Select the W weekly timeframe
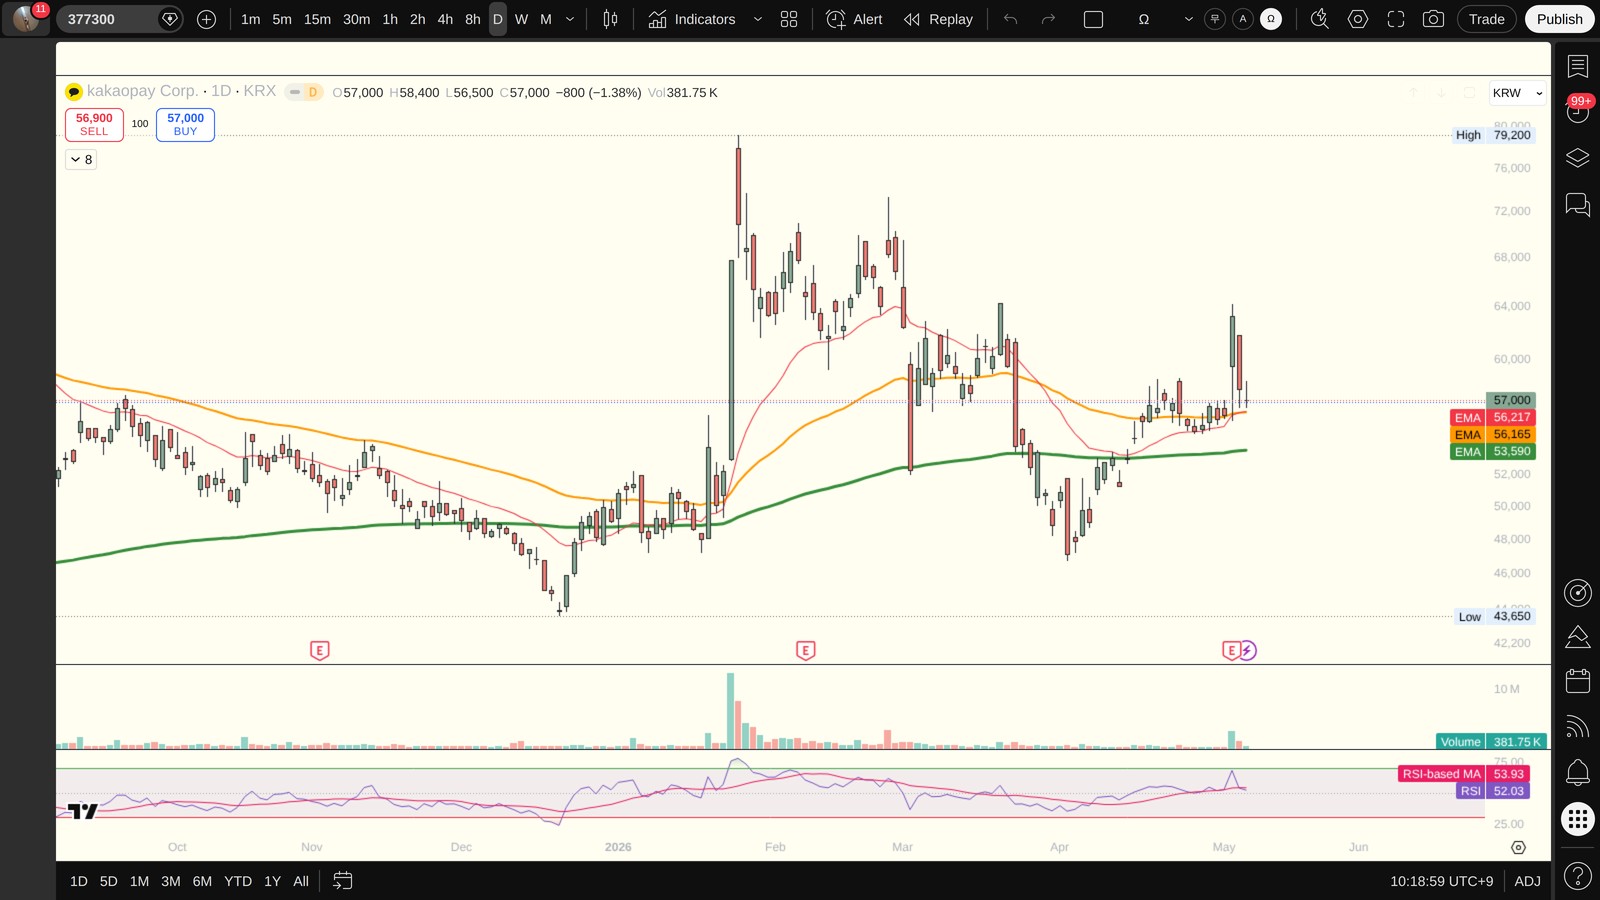Image resolution: width=1600 pixels, height=900 pixels. (521, 19)
